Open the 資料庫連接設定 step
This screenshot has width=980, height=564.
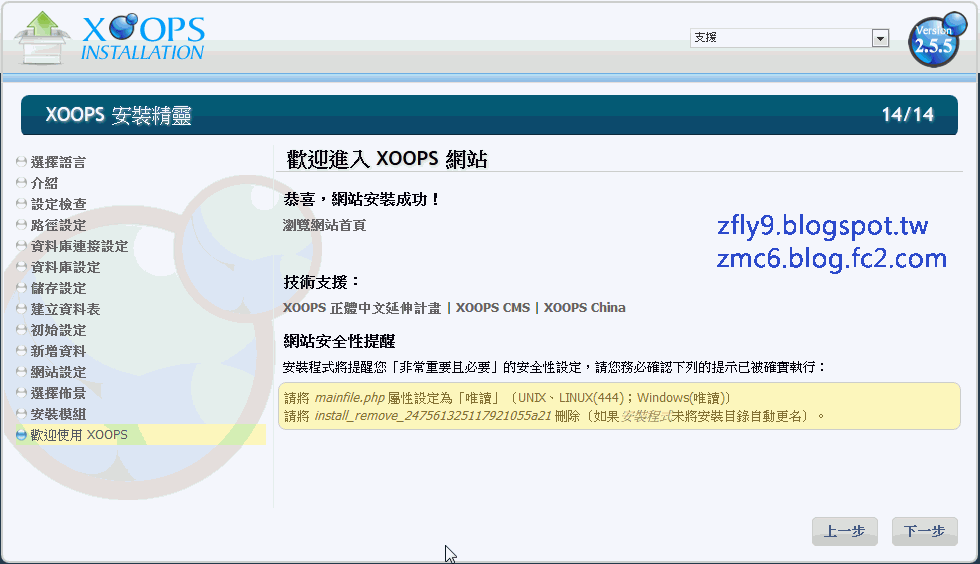79,246
